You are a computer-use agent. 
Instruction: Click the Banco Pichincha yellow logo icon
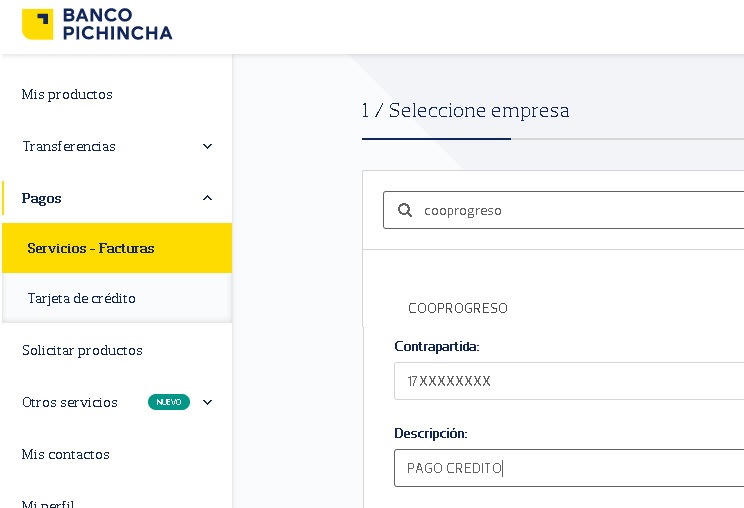(37, 24)
